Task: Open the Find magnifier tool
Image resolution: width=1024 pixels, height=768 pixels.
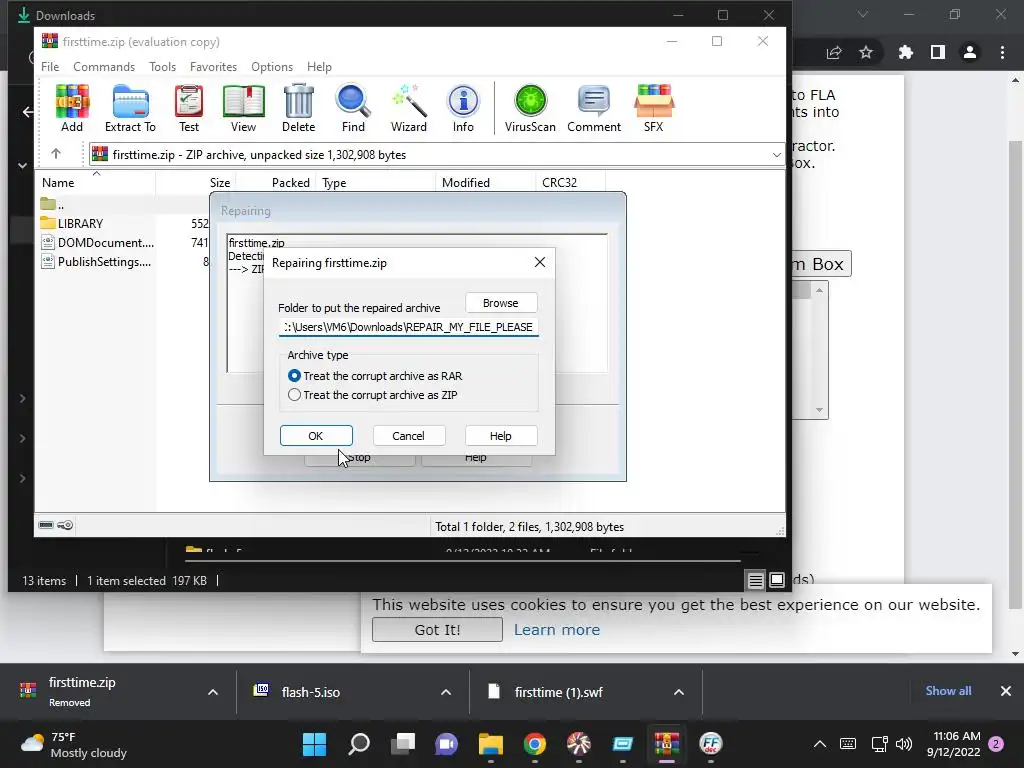Action: pos(353,108)
